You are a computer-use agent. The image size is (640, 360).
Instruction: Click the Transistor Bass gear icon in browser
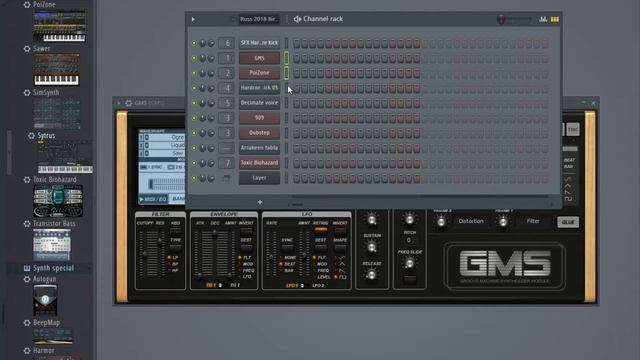27,224
